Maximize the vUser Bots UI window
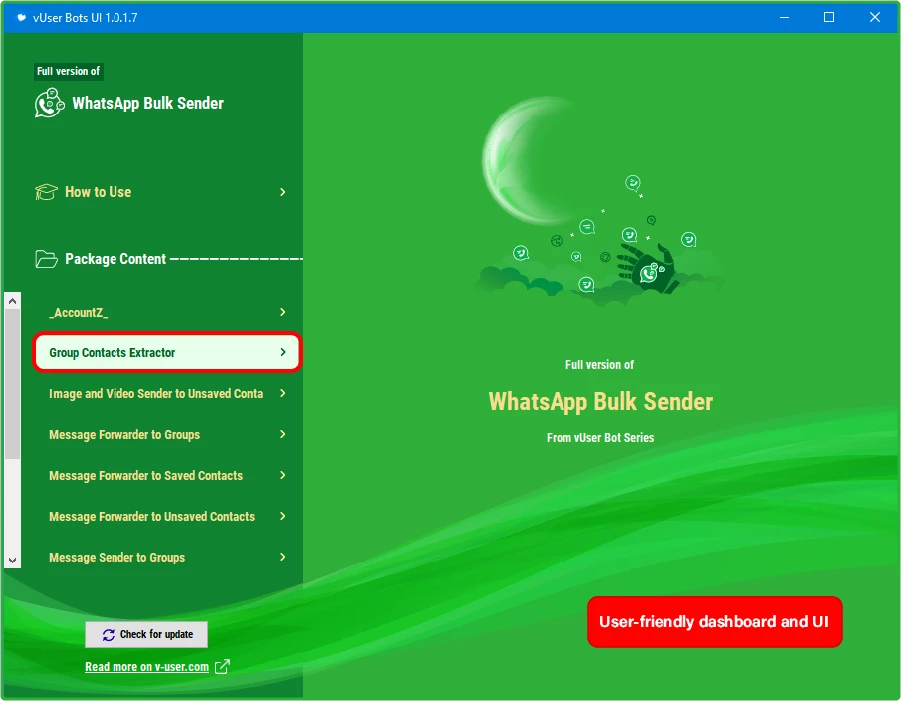Screen dimensions: 901x701 click(829, 17)
